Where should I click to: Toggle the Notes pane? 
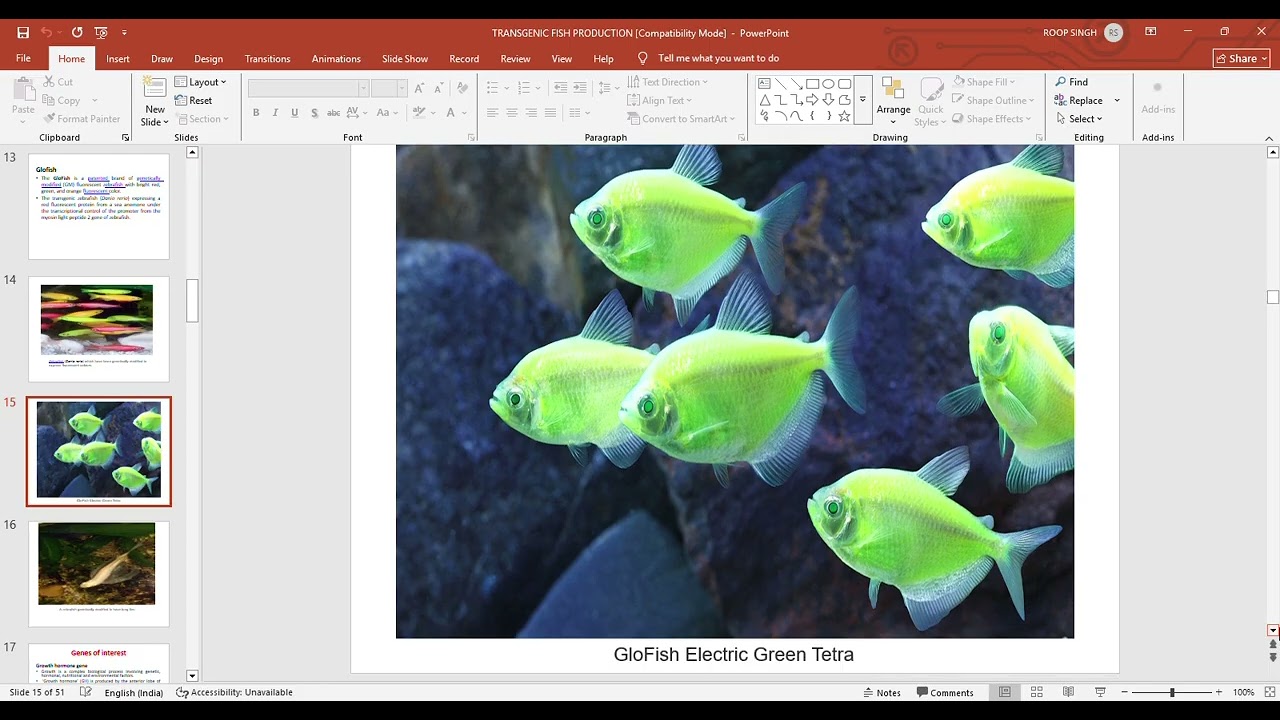coord(881,692)
